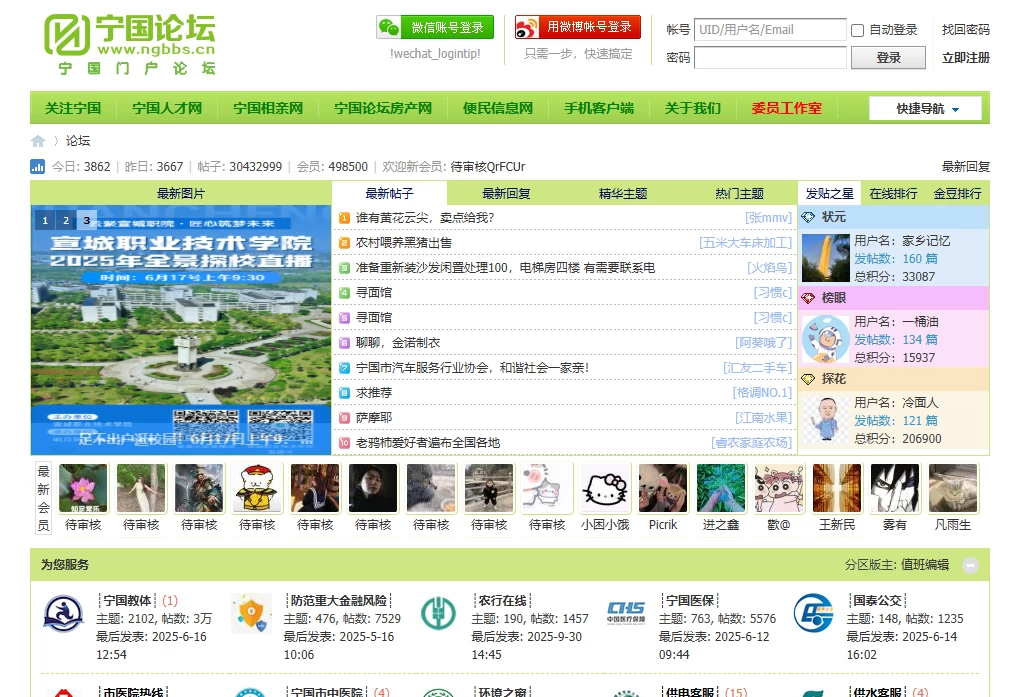
Task: Open the 国泰公交 forum icon
Action: (x=813, y=614)
